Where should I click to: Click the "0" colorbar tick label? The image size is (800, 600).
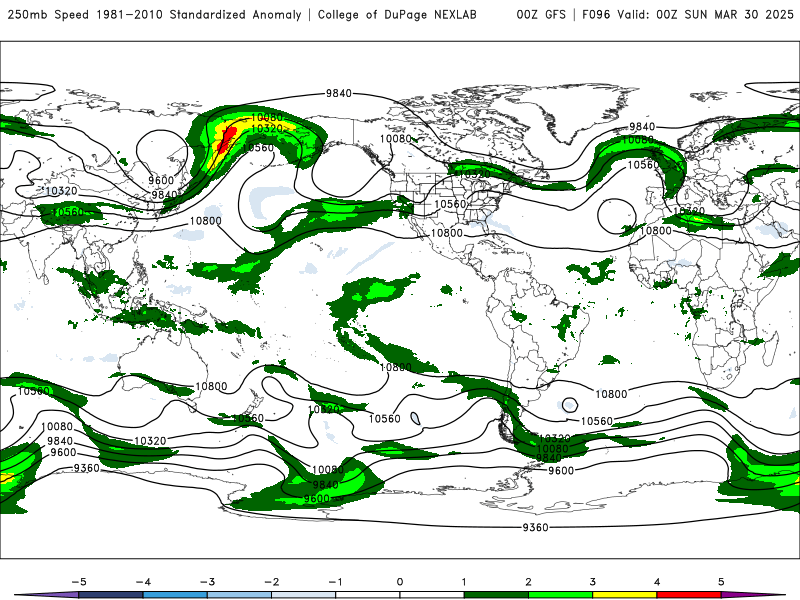coord(399,582)
